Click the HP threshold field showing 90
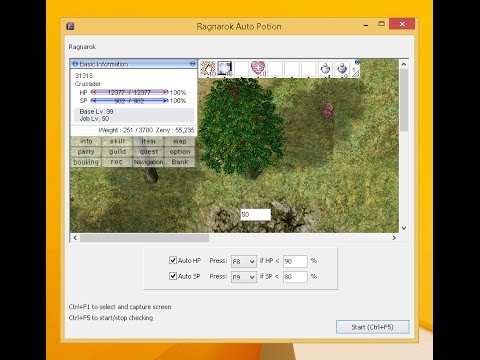Screen dimensions: 480x360 coord(295,261)
